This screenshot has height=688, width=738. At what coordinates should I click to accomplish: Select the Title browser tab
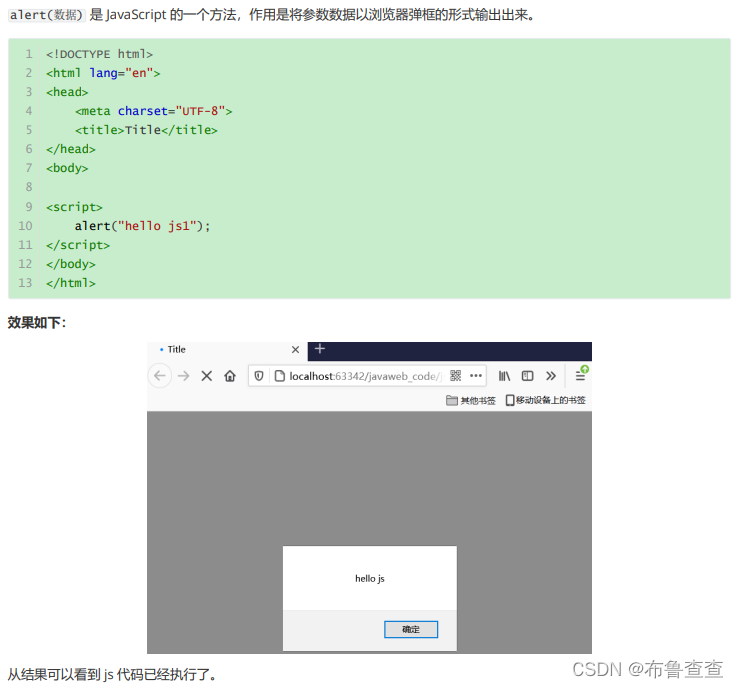click(x=227, y=351)
